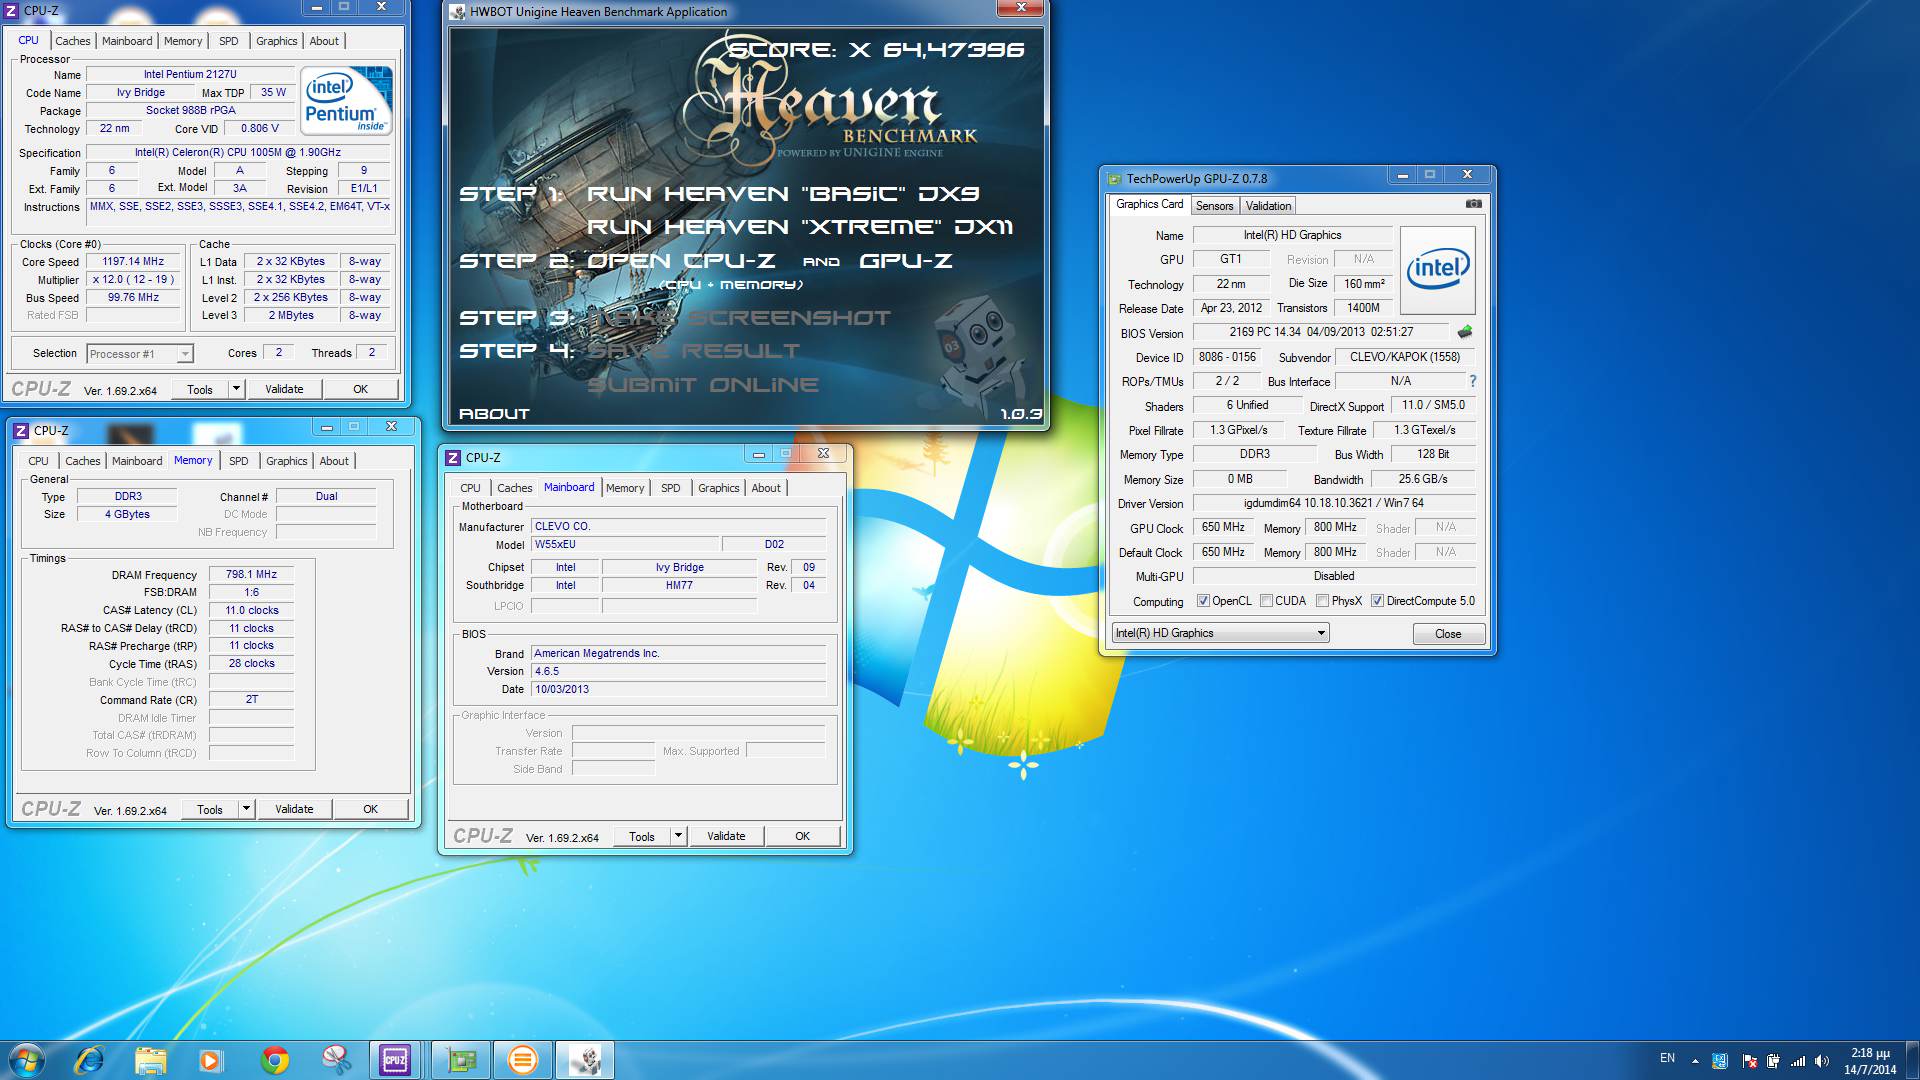Image resolution: width=1920 pixels, height=1080 pixels.
Task: Click the DRAM Frequency value 798.1 MHz
Action: pos(251,574)
